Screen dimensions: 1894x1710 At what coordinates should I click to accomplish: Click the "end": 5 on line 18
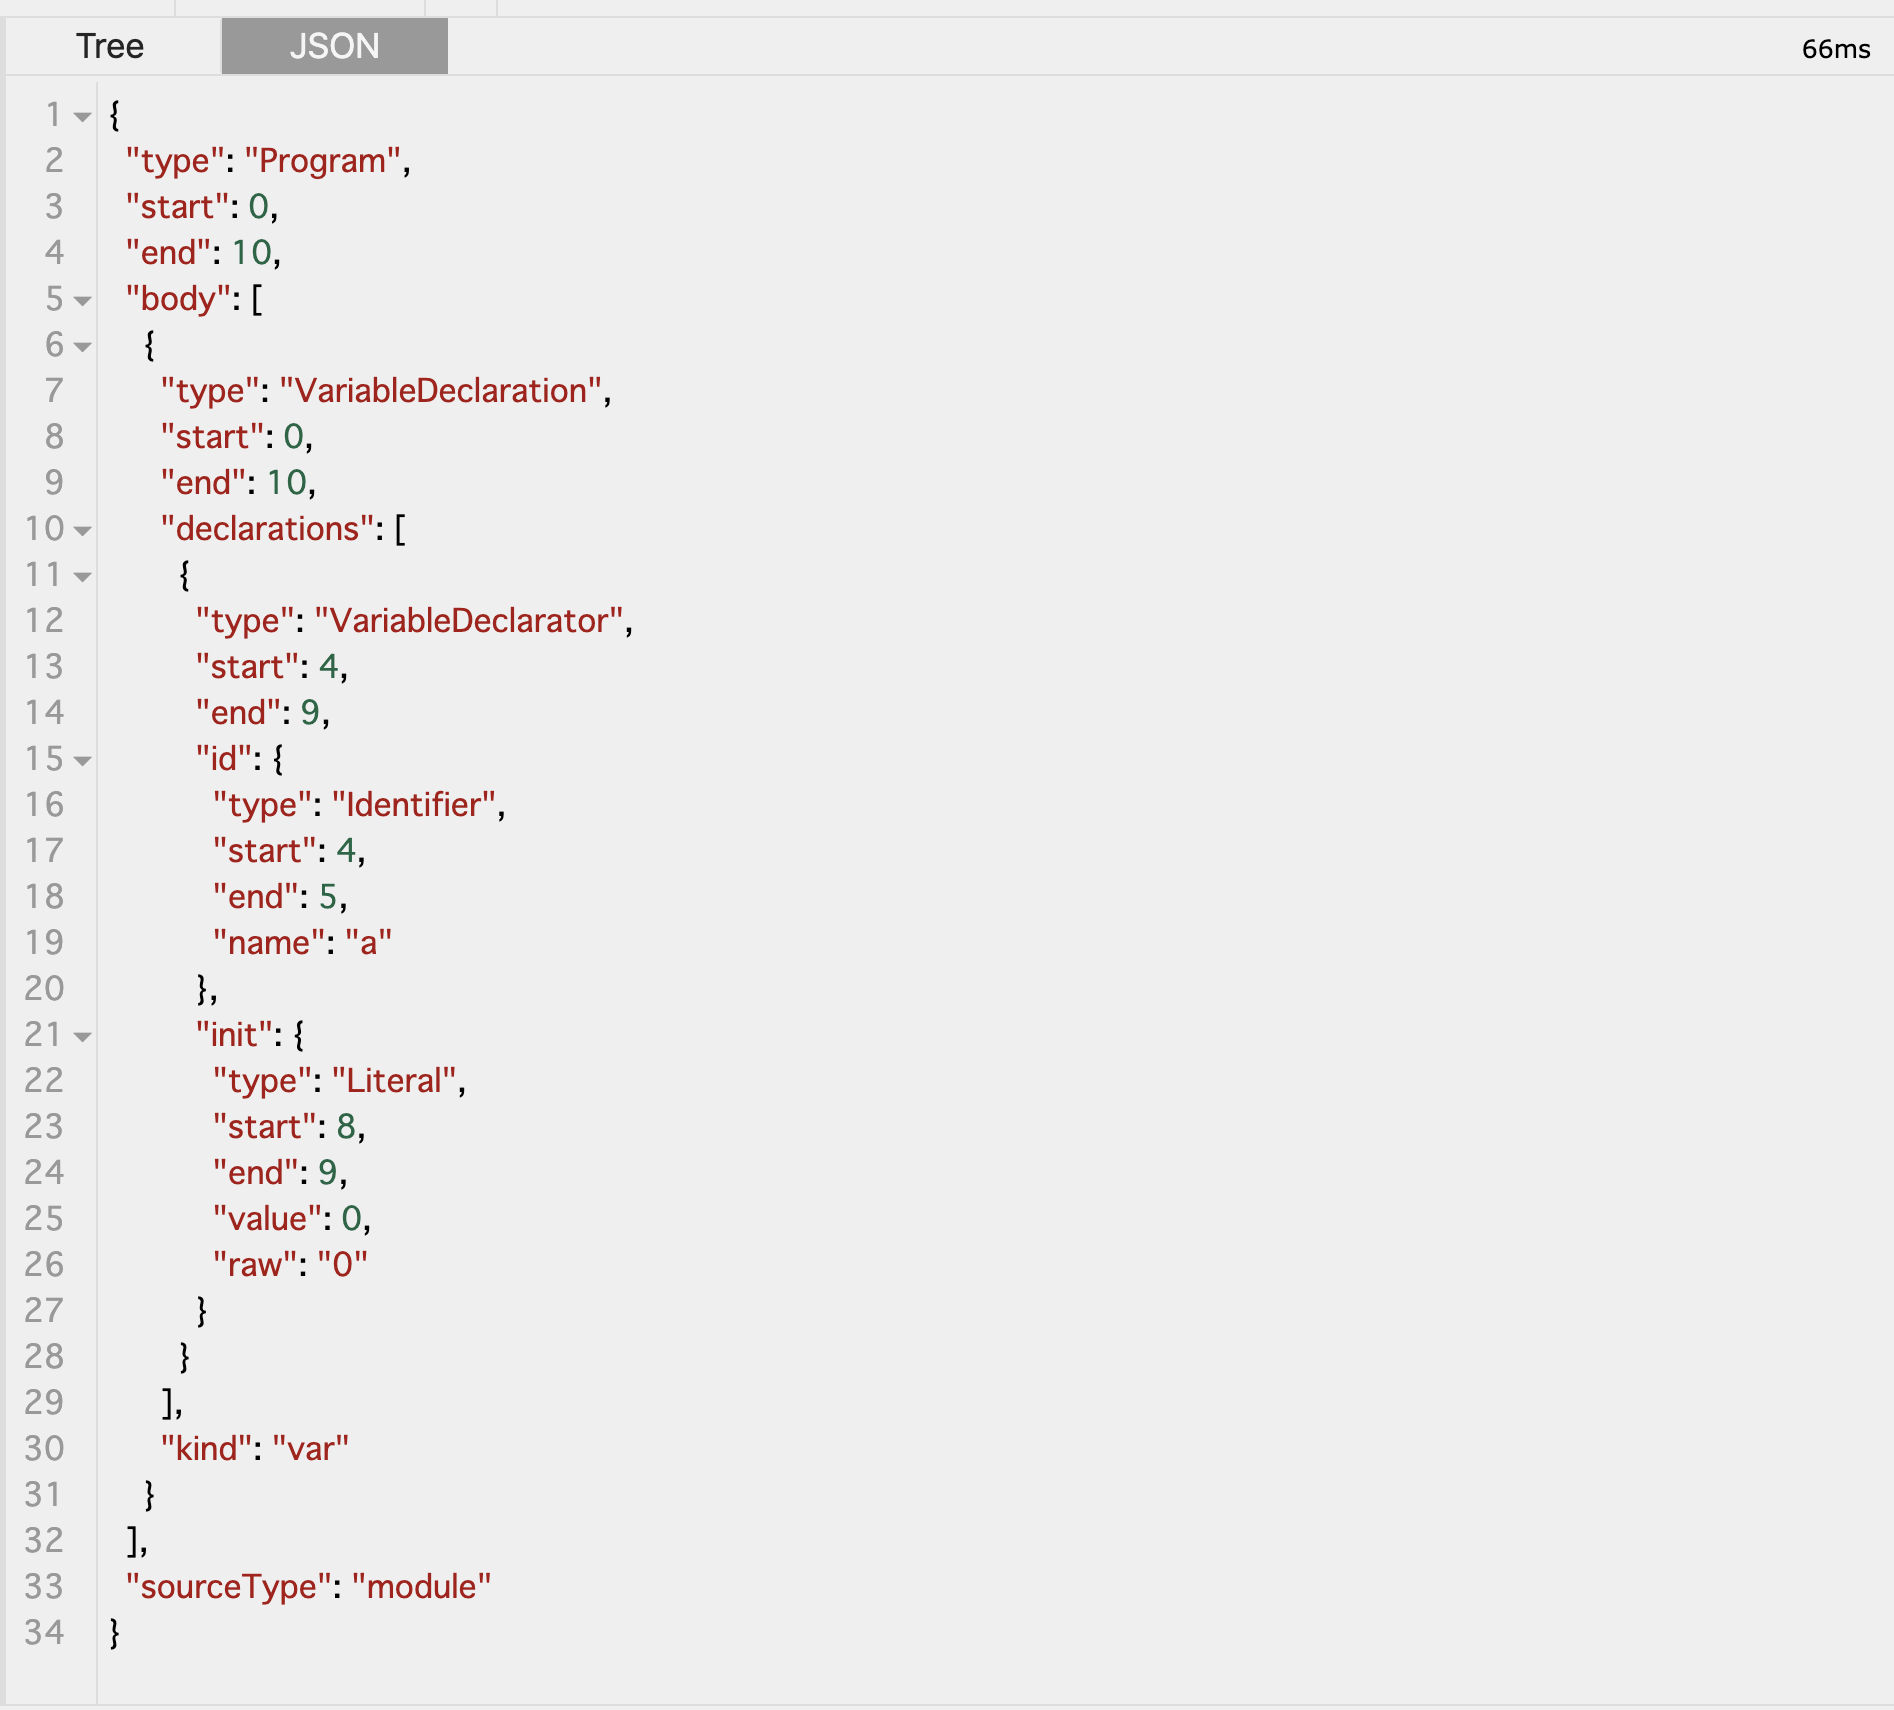click(280, 897)
